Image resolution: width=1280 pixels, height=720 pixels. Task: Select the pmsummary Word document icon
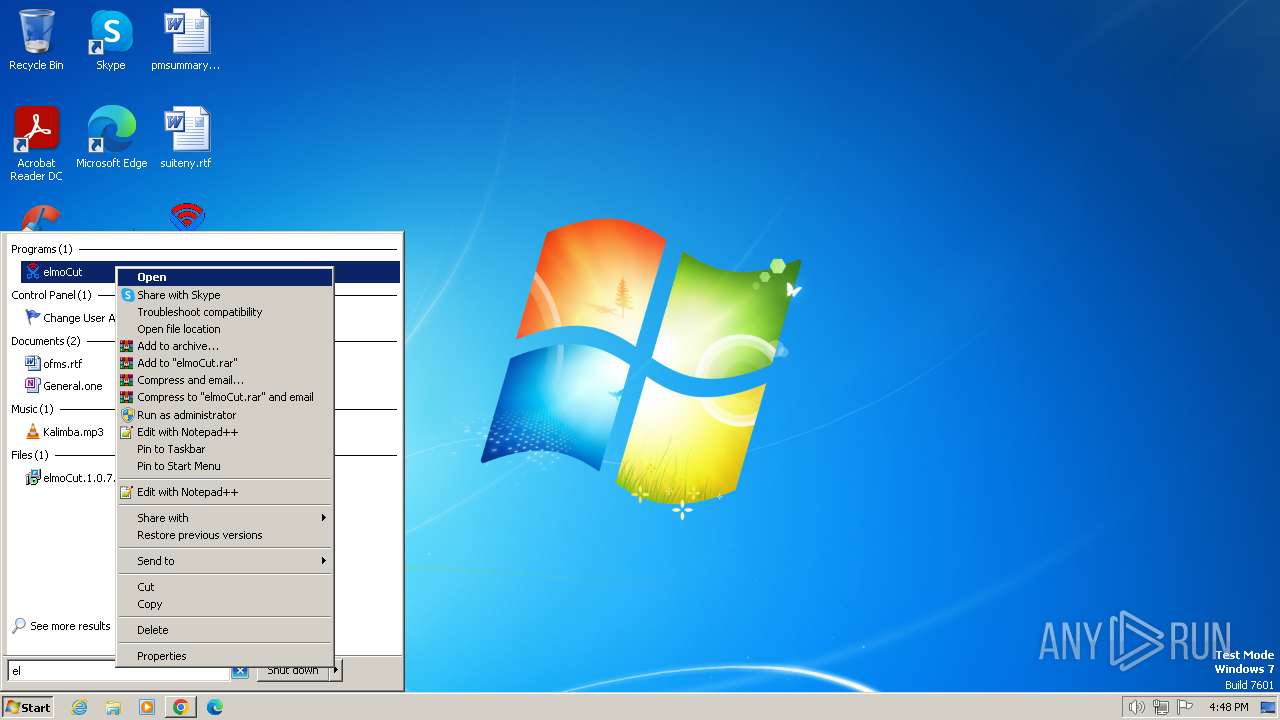point(185,40)
